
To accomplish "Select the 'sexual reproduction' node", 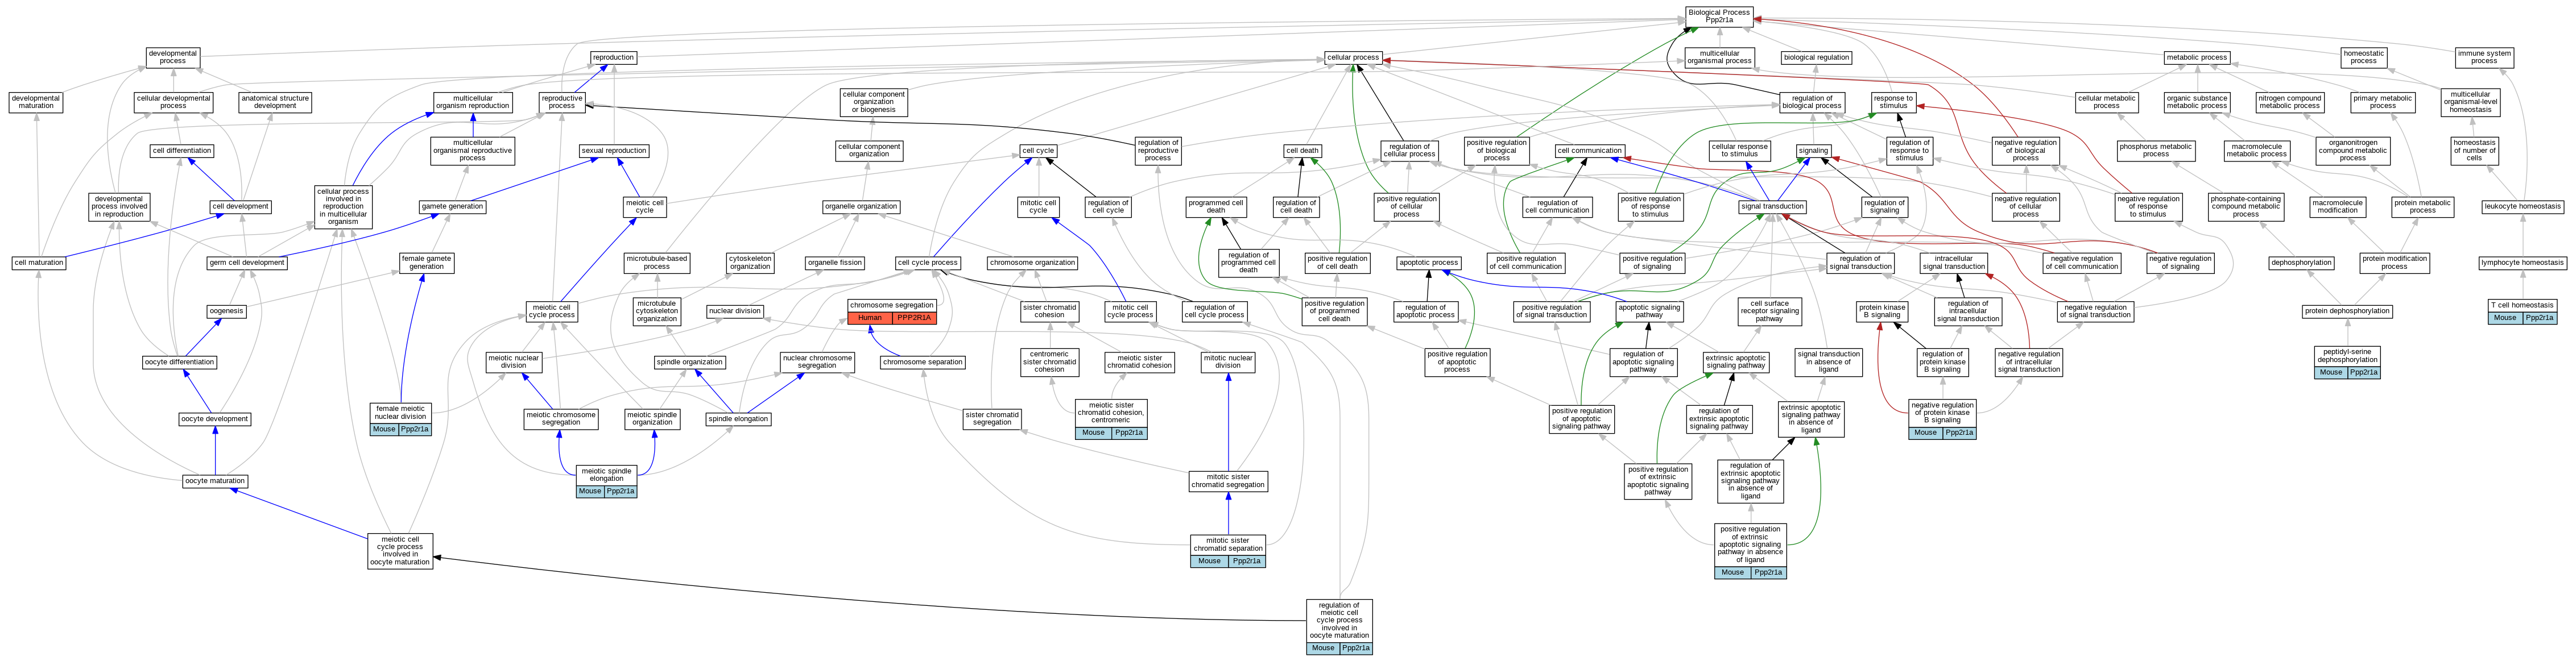I will point(614,151).
